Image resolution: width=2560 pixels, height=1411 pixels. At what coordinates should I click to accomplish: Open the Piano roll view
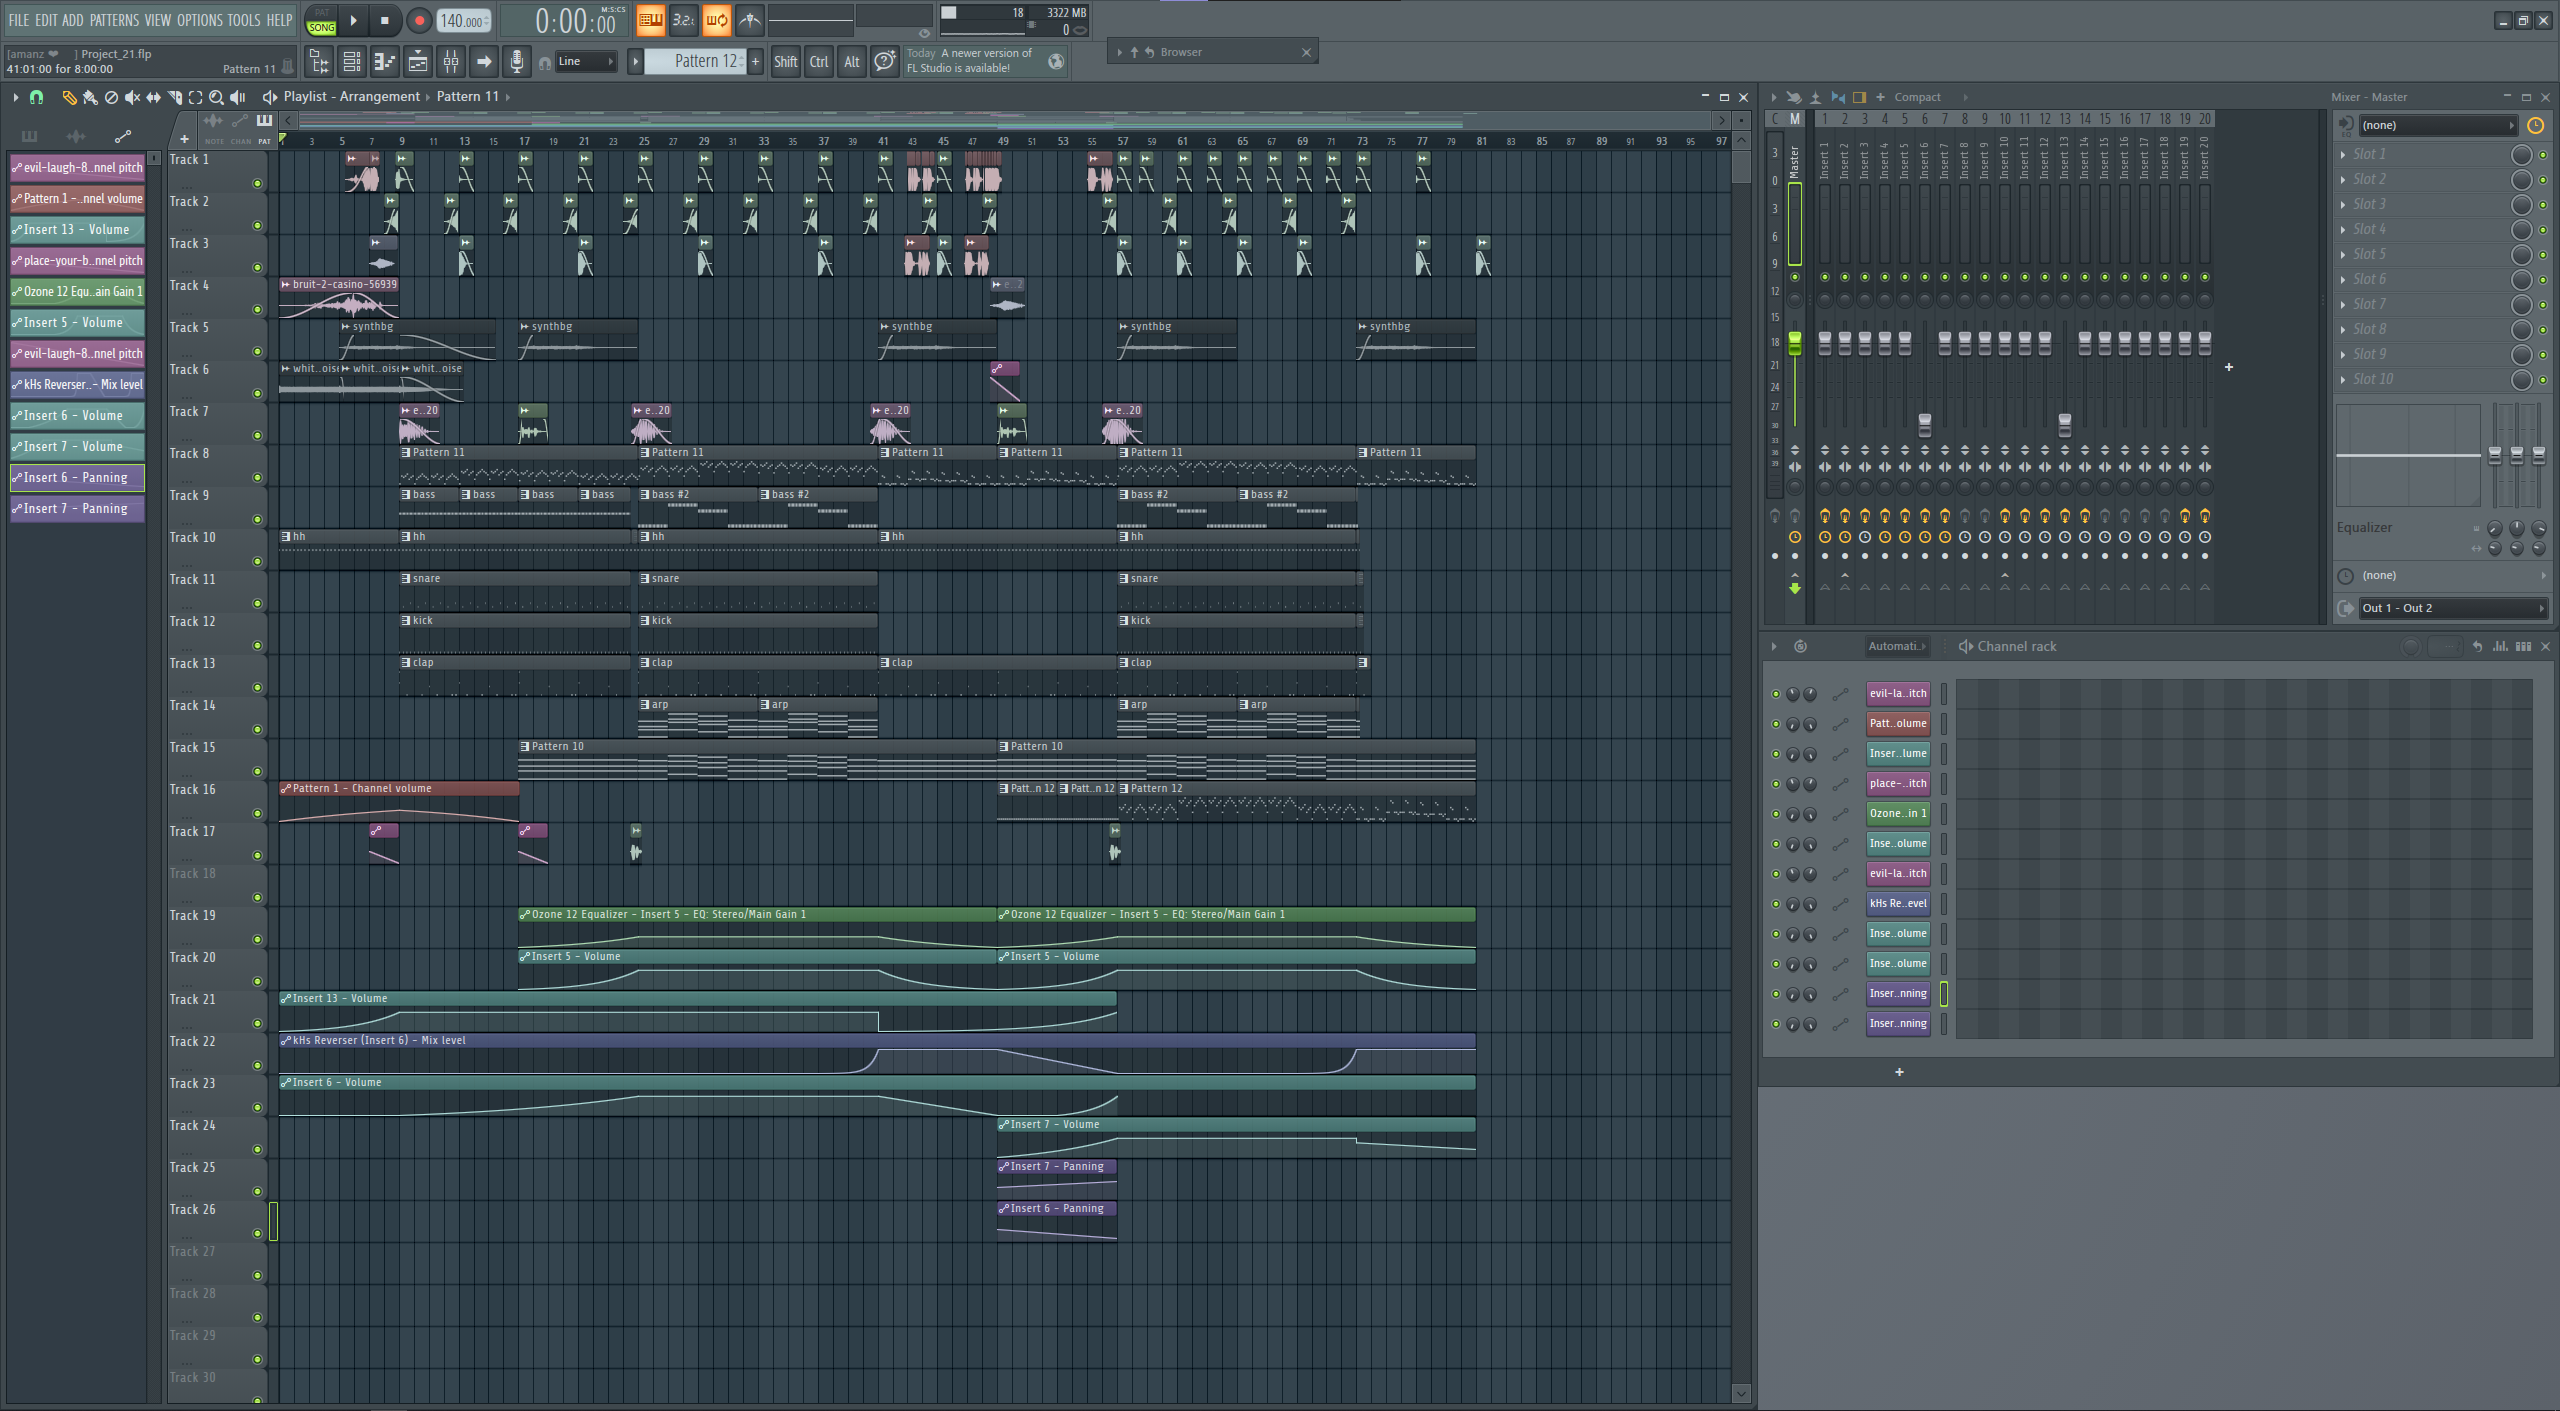(x=385, y=62)
